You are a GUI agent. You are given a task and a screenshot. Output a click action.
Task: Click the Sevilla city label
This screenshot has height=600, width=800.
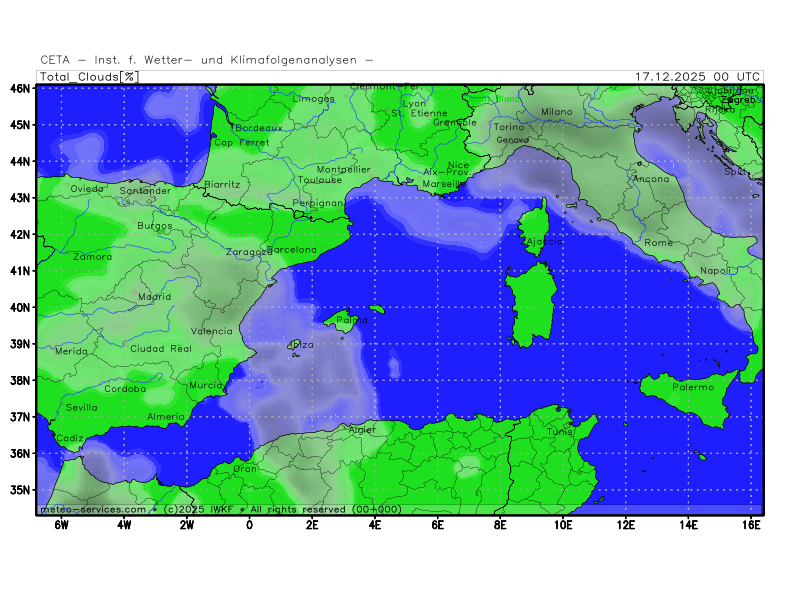coord(82,408)
